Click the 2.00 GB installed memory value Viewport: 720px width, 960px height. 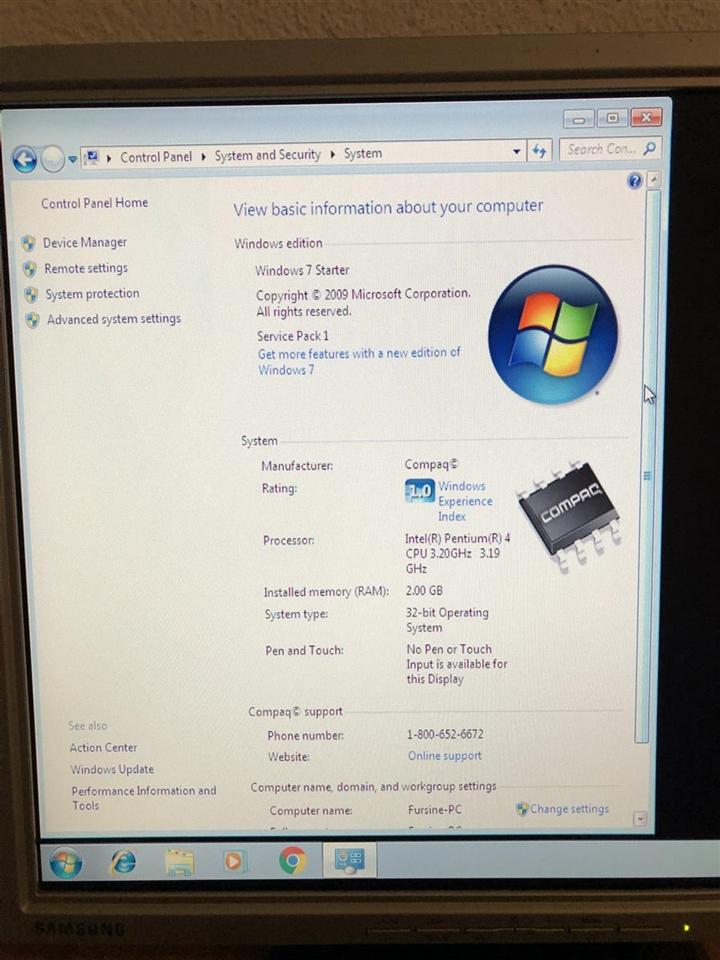(x=424, y=591)
